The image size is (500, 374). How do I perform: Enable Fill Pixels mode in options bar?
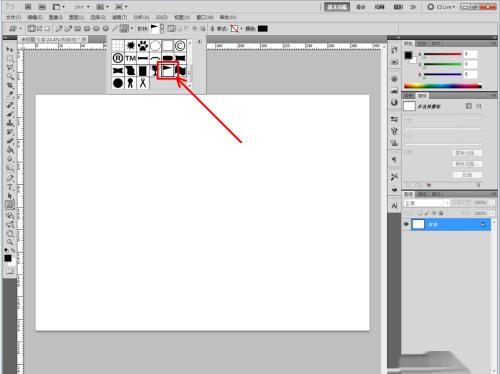[x=47, y=29]
